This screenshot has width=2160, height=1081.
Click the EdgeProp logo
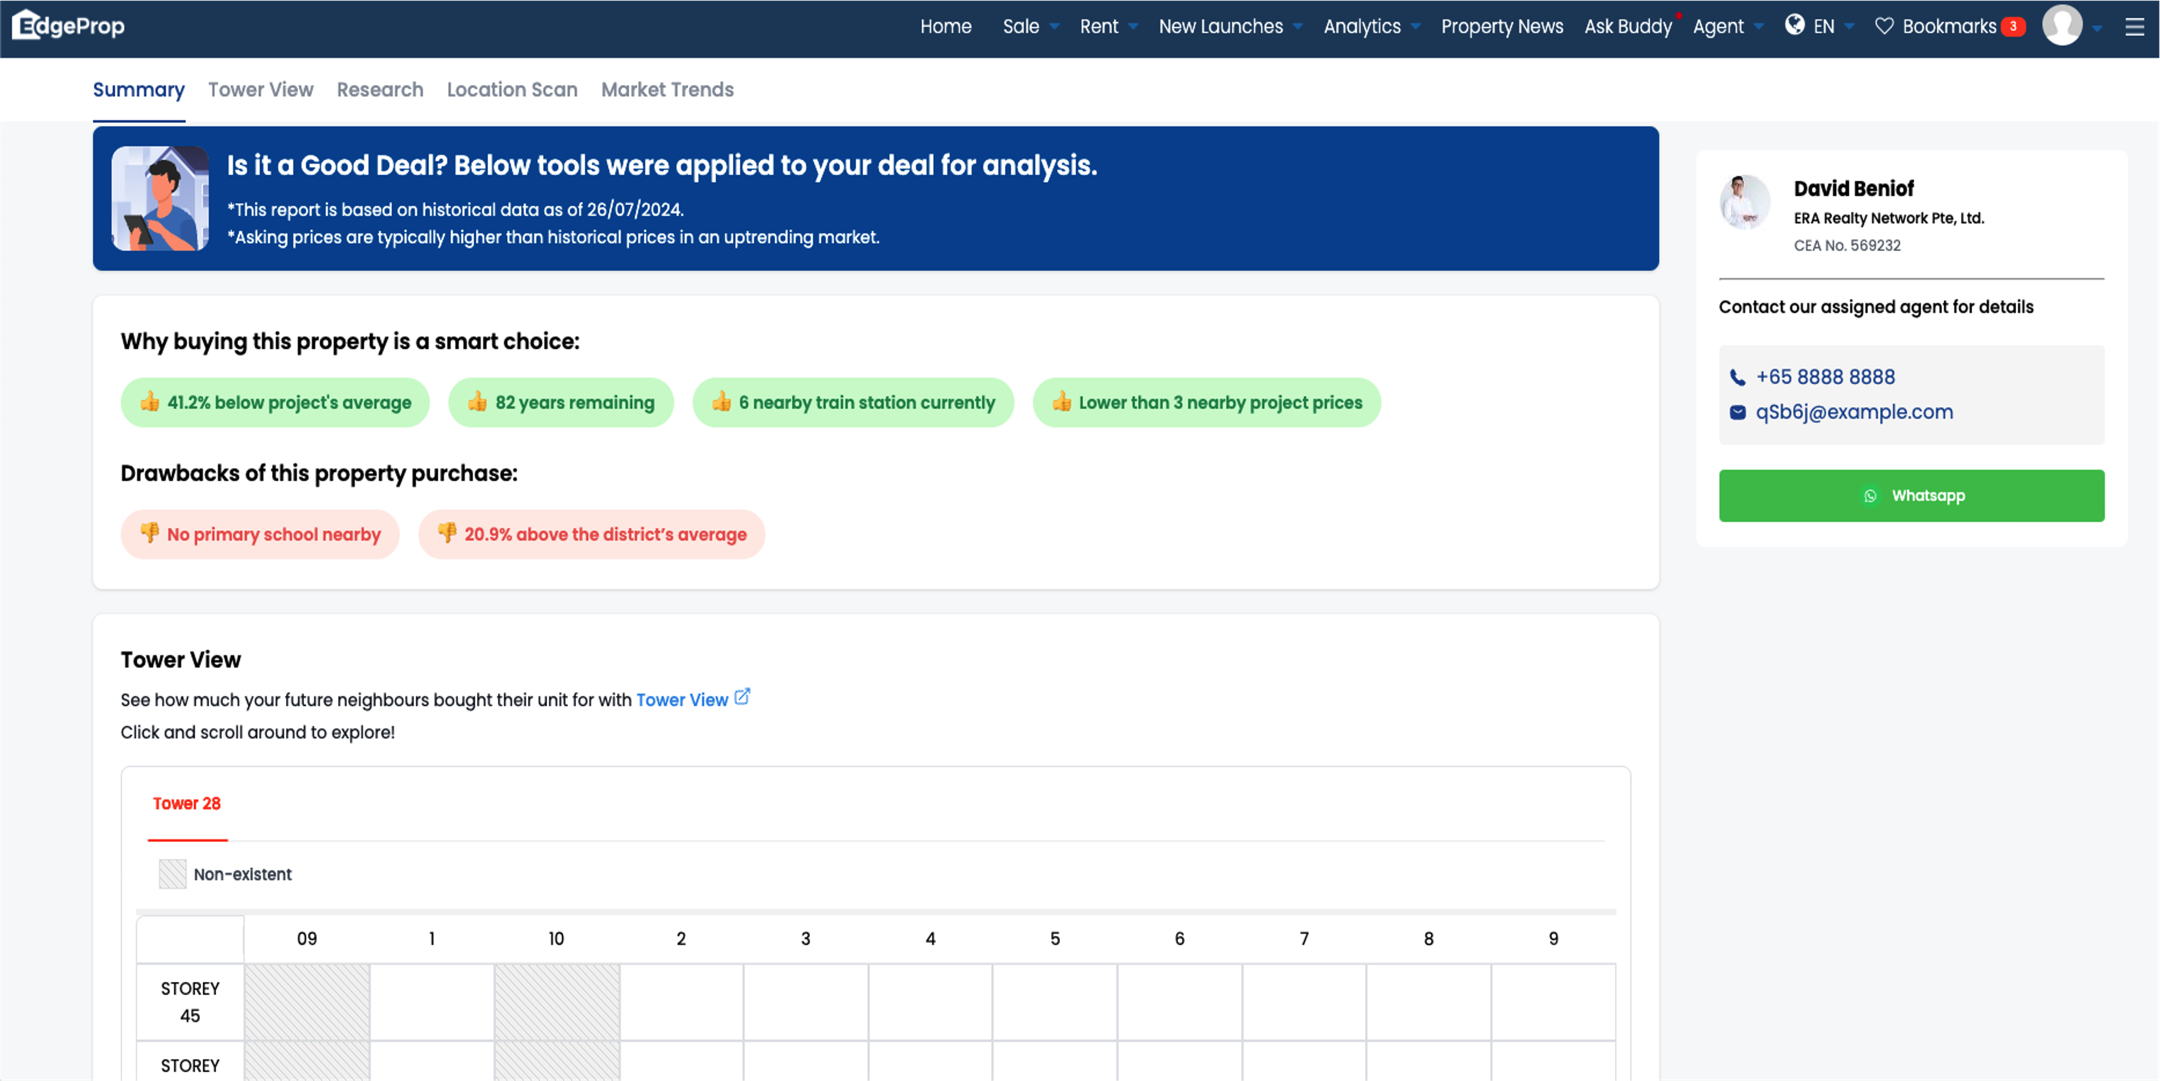[x=68, y=25]
